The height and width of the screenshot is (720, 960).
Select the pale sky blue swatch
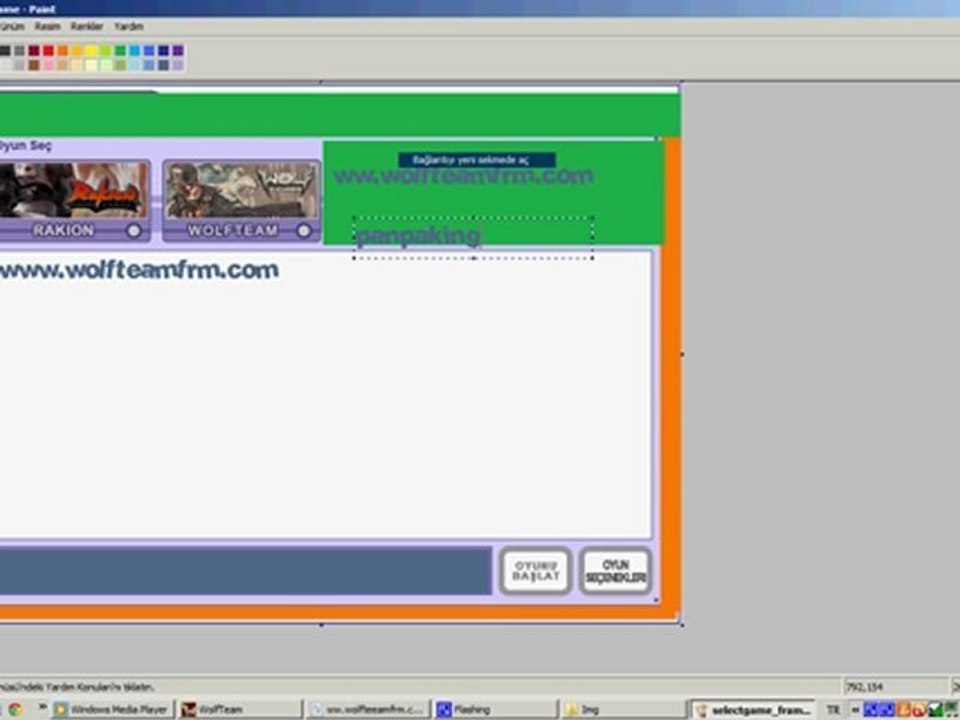(x=135, y=65)
